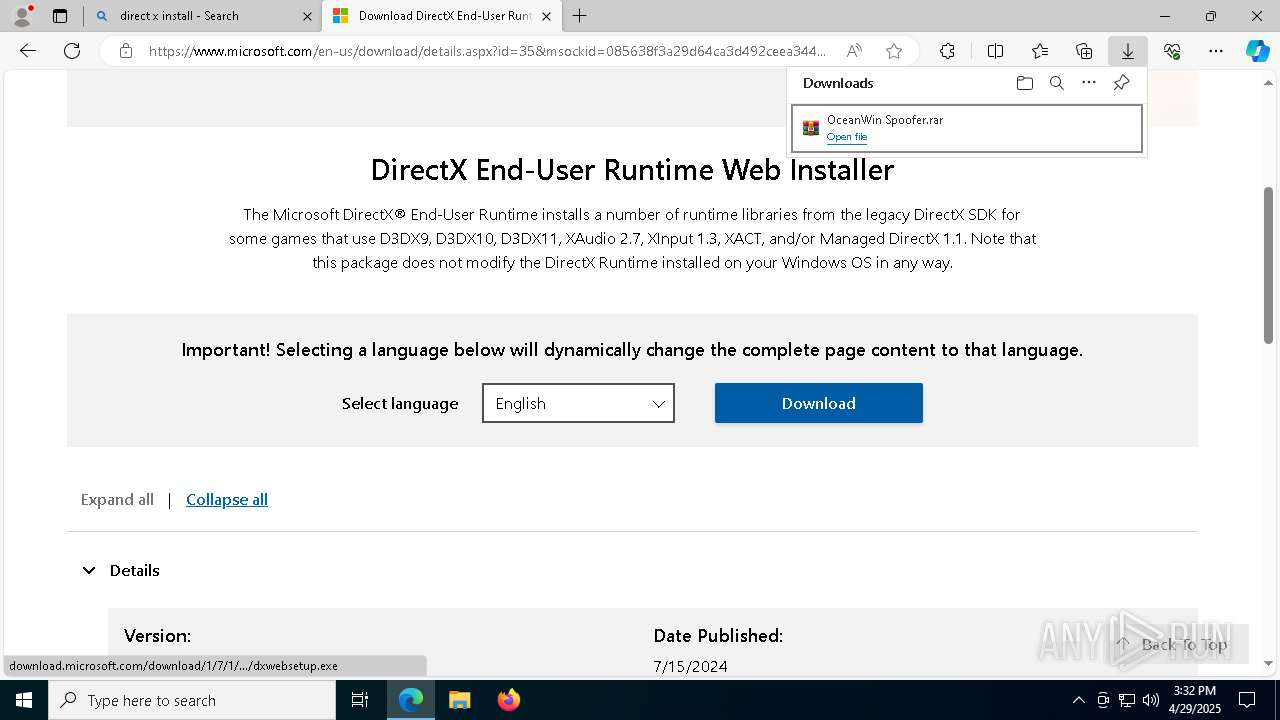The height and width of the screenshot is (720, 1280).
Task: Open Task View on taskbar
Action: coord(360,700)
